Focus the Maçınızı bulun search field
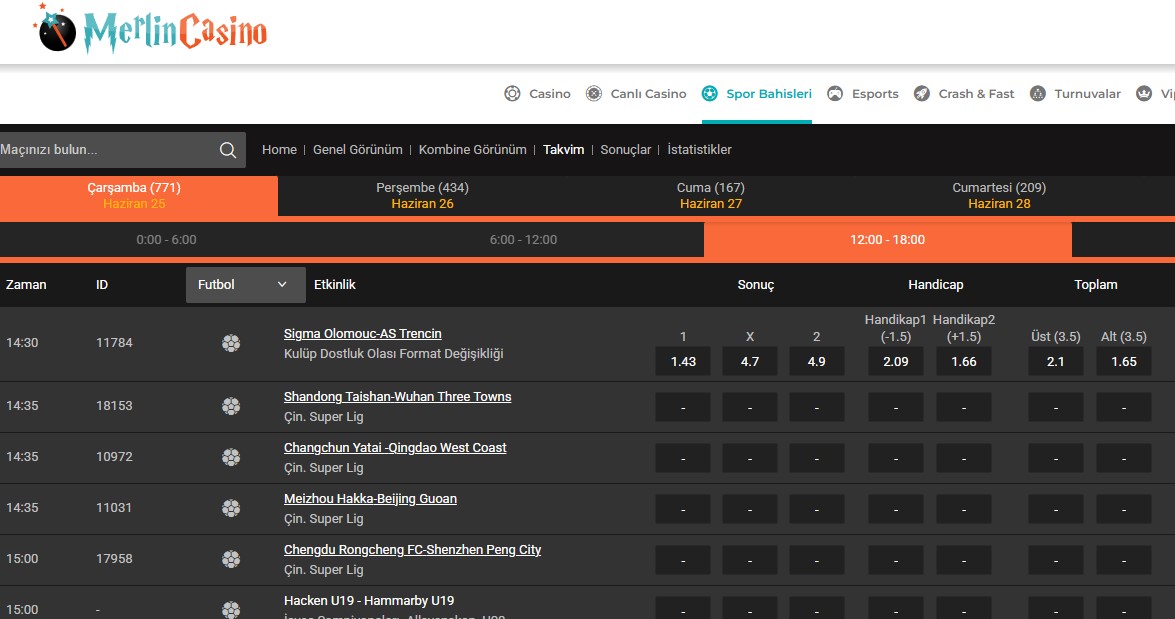 pos(105,150)
